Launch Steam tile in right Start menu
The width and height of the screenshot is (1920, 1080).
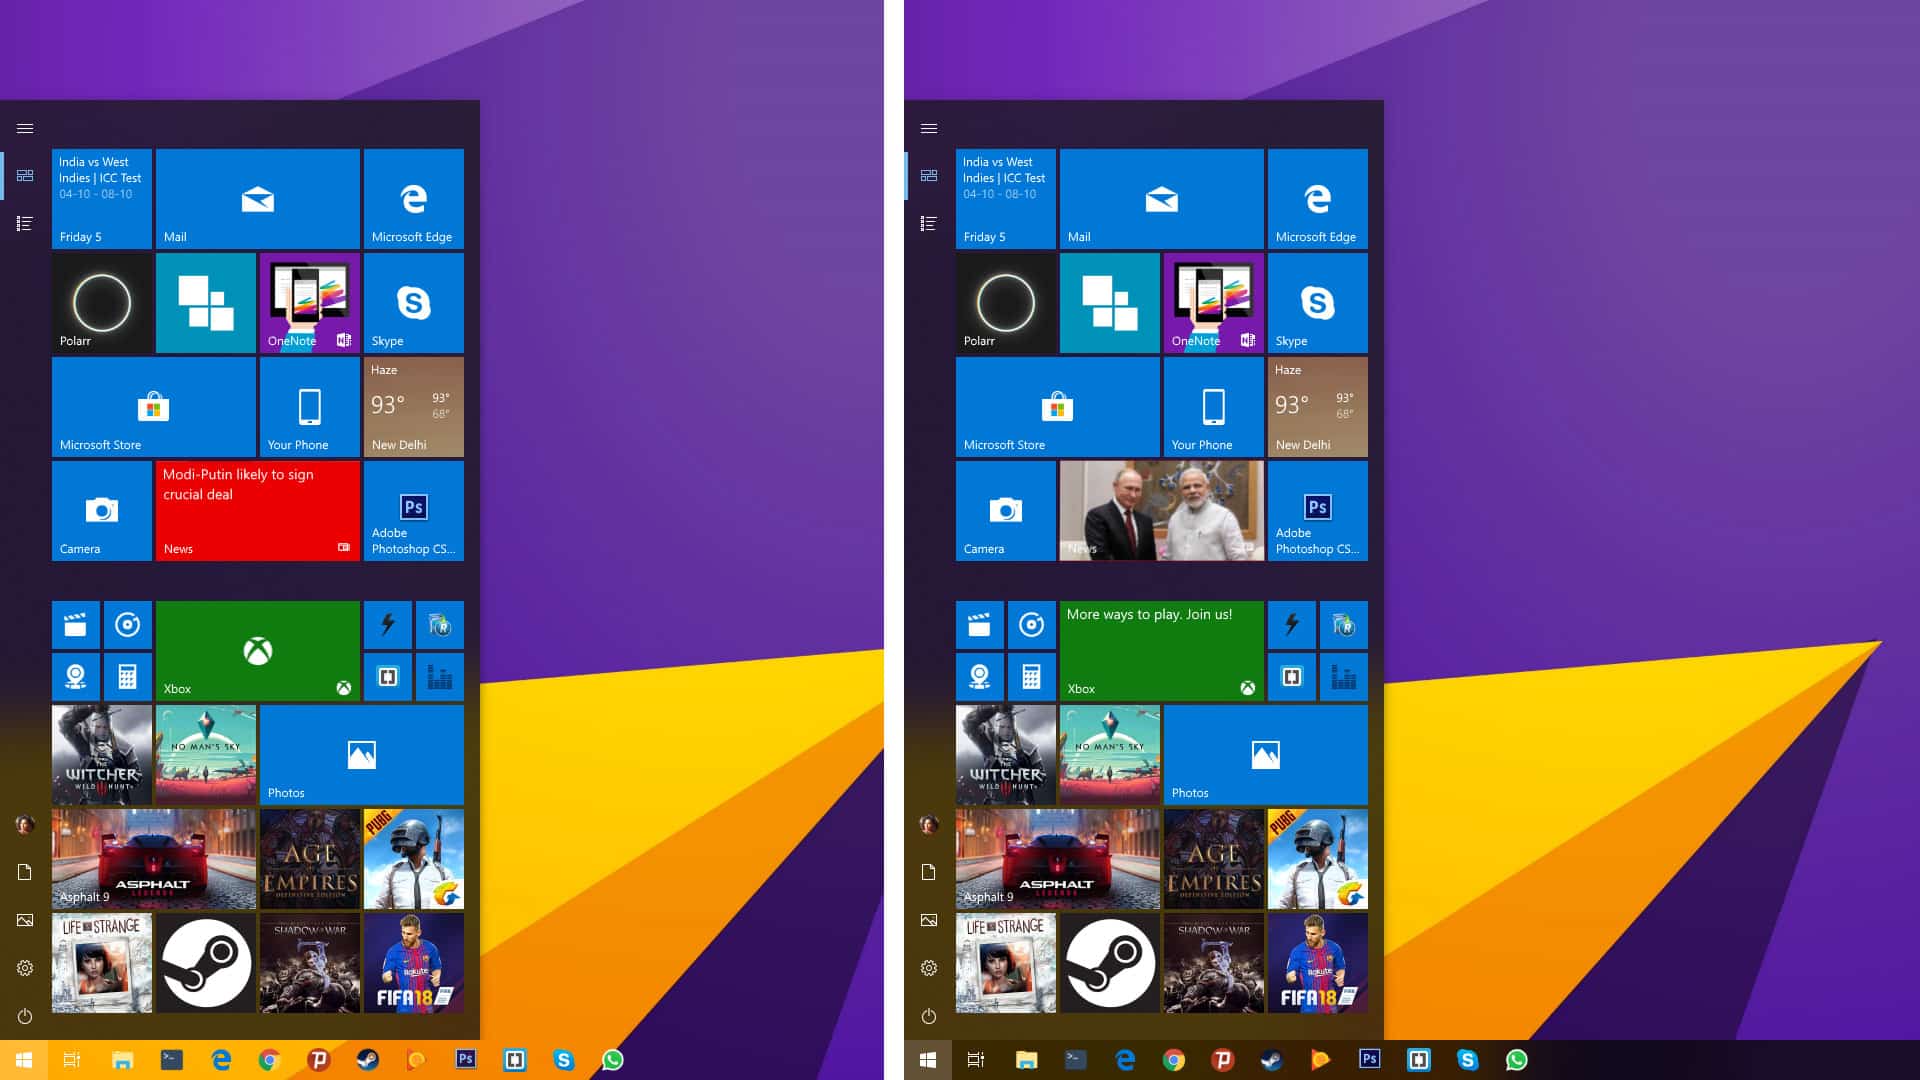coord(1109,963)
